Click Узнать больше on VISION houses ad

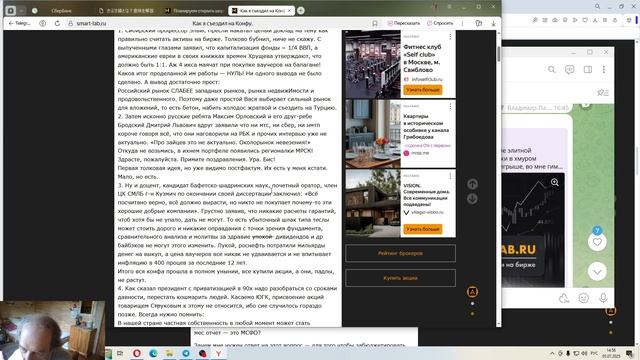(422, 229)
